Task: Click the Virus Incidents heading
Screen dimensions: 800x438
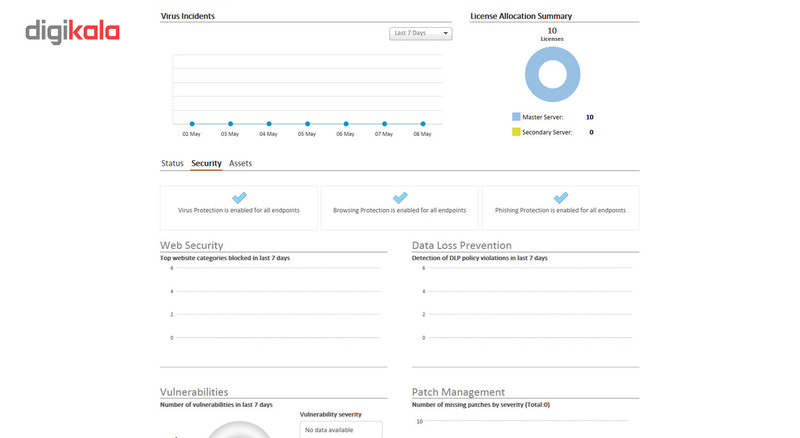Action: click(188, 16)
